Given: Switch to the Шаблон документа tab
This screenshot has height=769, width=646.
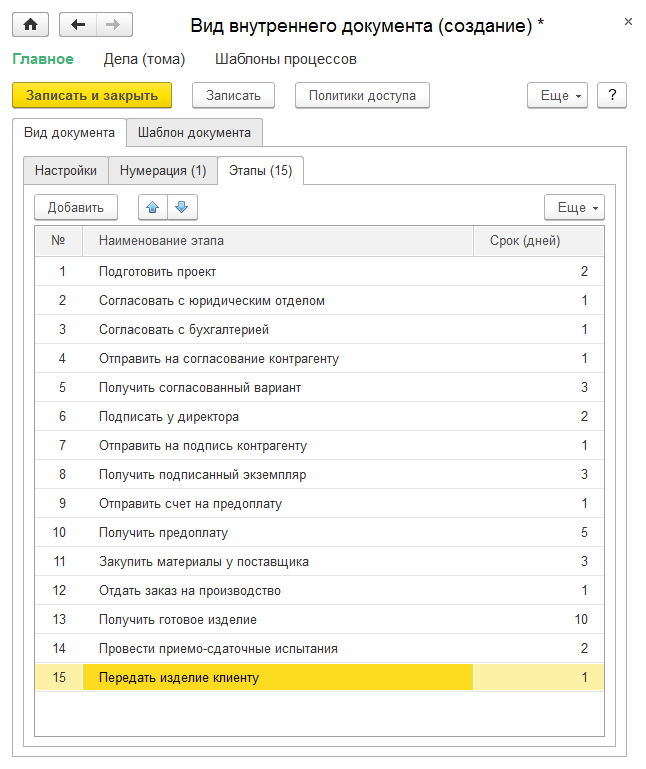Looking at the screenshot, I should [194, 132].
